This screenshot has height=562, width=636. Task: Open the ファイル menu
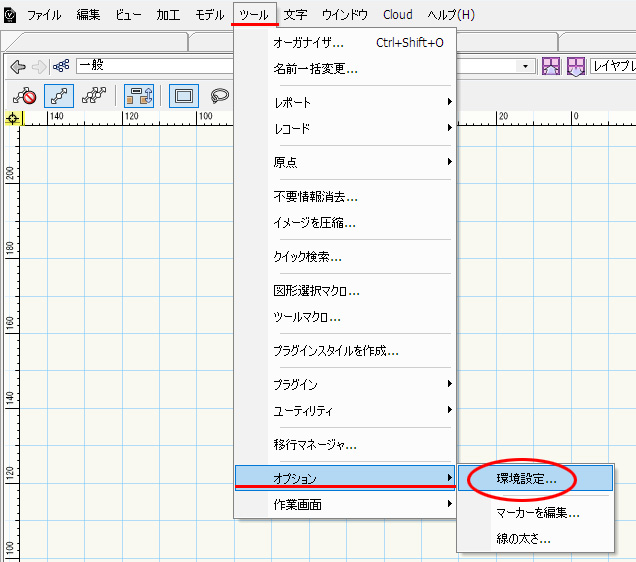tap(44, 15)
